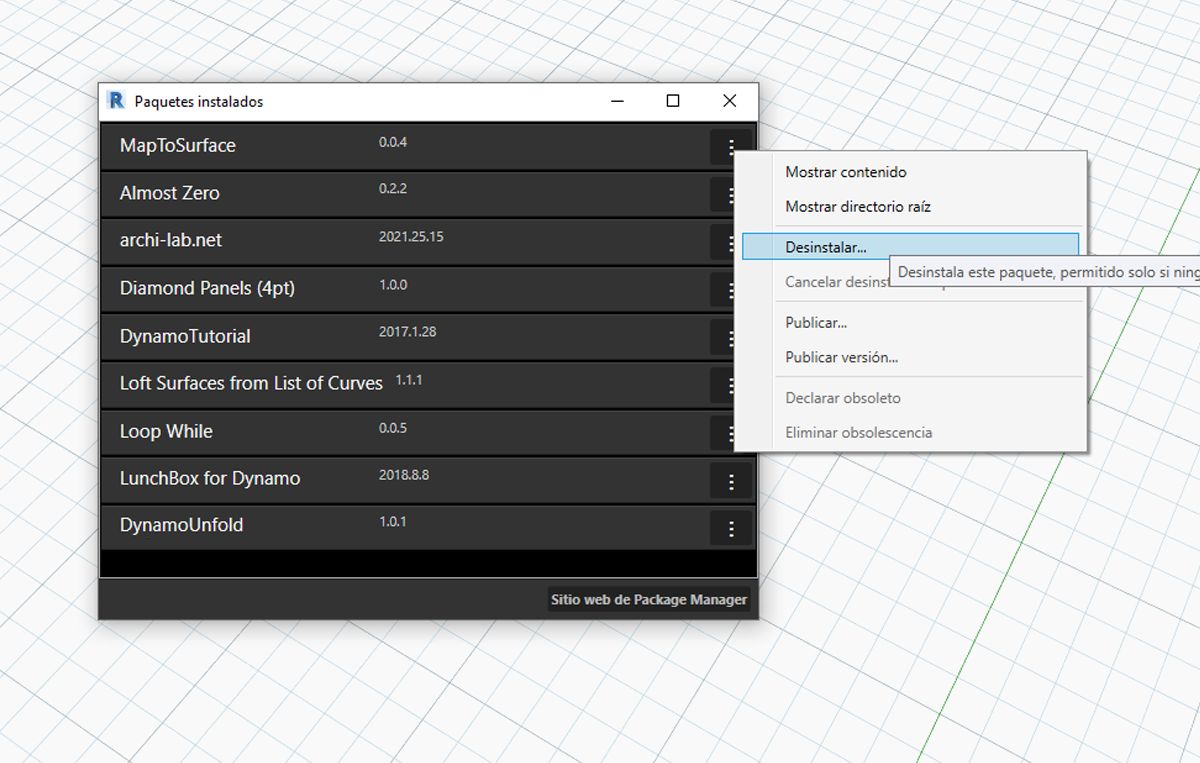Screen dimensions: 1200x763
Task: Open the options menu for DynamoUnfold
Action: click(x=731, y=528)
